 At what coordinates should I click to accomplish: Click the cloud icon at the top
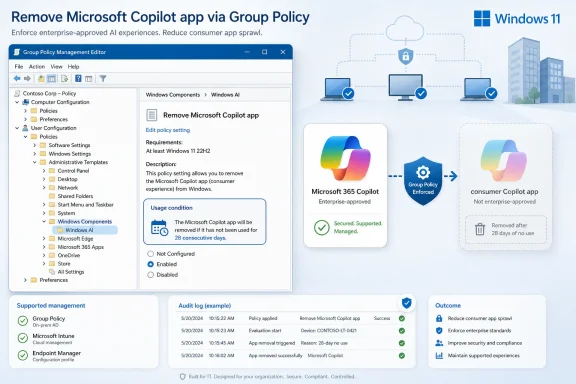tap(405, 28)
